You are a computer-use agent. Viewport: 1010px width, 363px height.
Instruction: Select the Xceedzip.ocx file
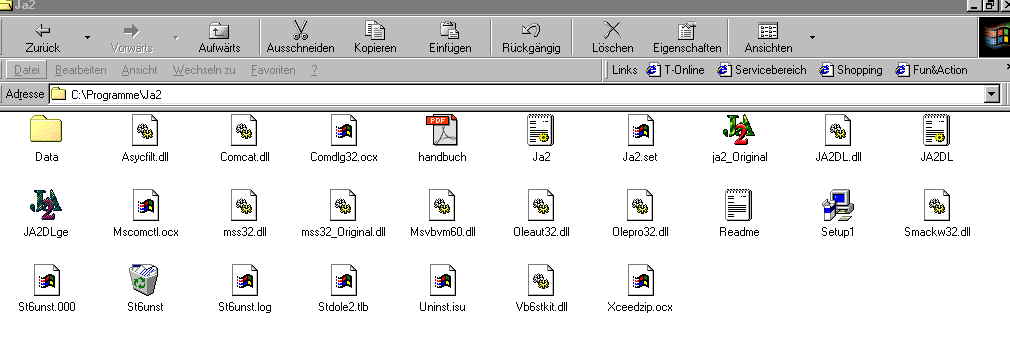coord(640,288)
